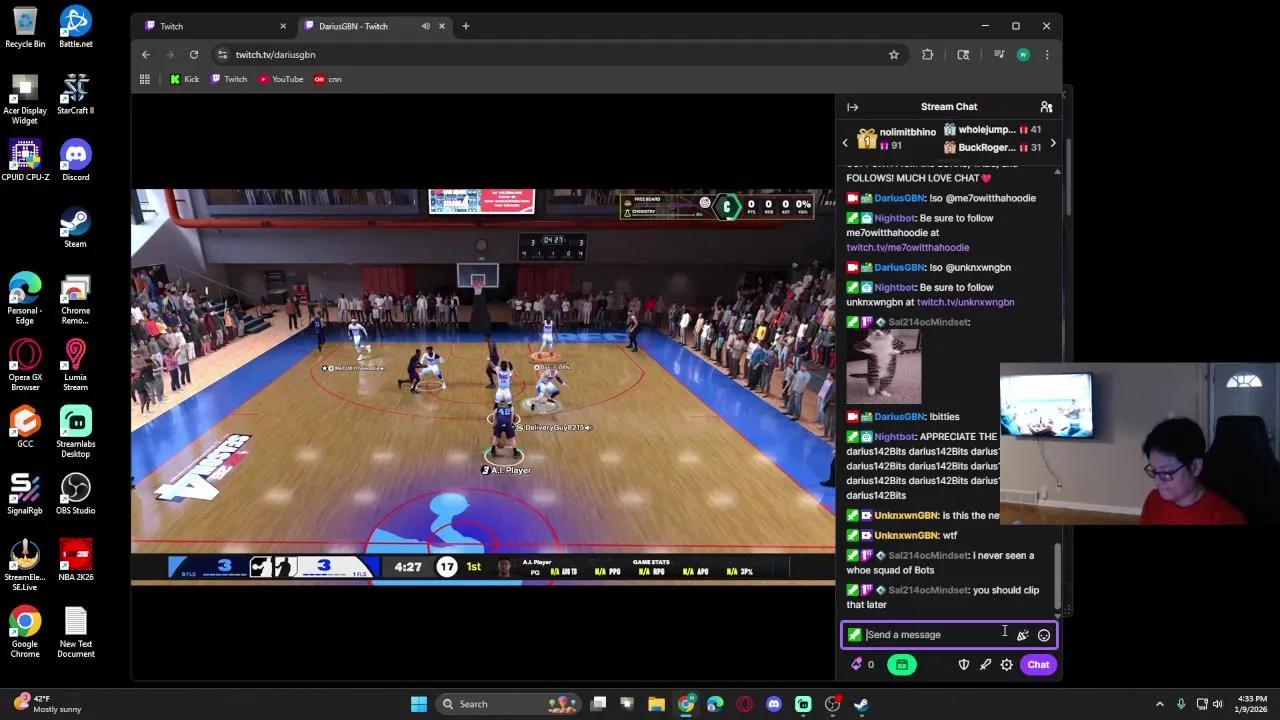Open a new browser tab
The height and width of the screenshot is (720, 1280).
click(x=466, y=26)
